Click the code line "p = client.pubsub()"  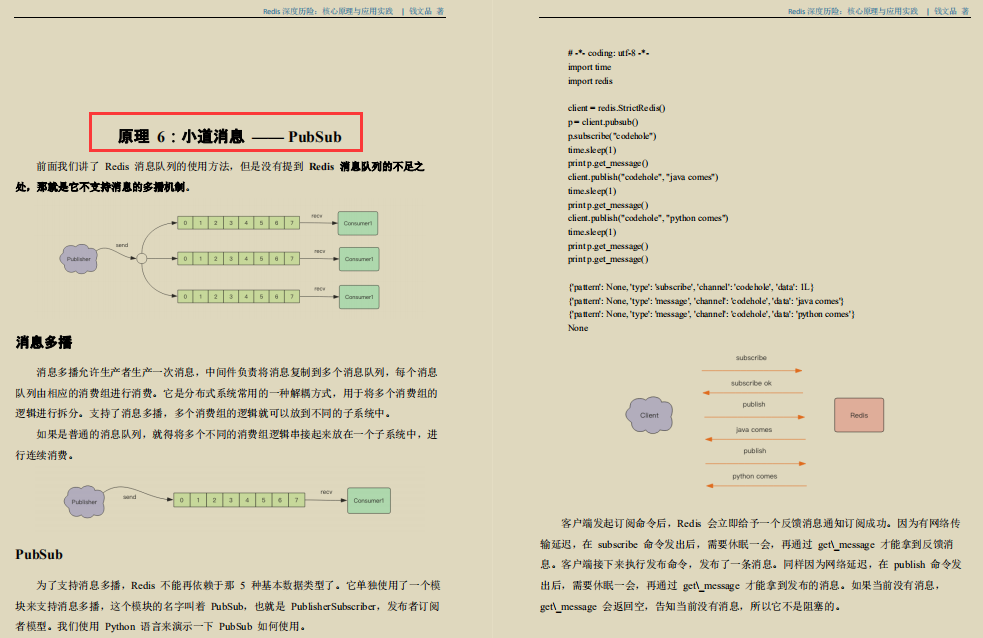point(603,122)
